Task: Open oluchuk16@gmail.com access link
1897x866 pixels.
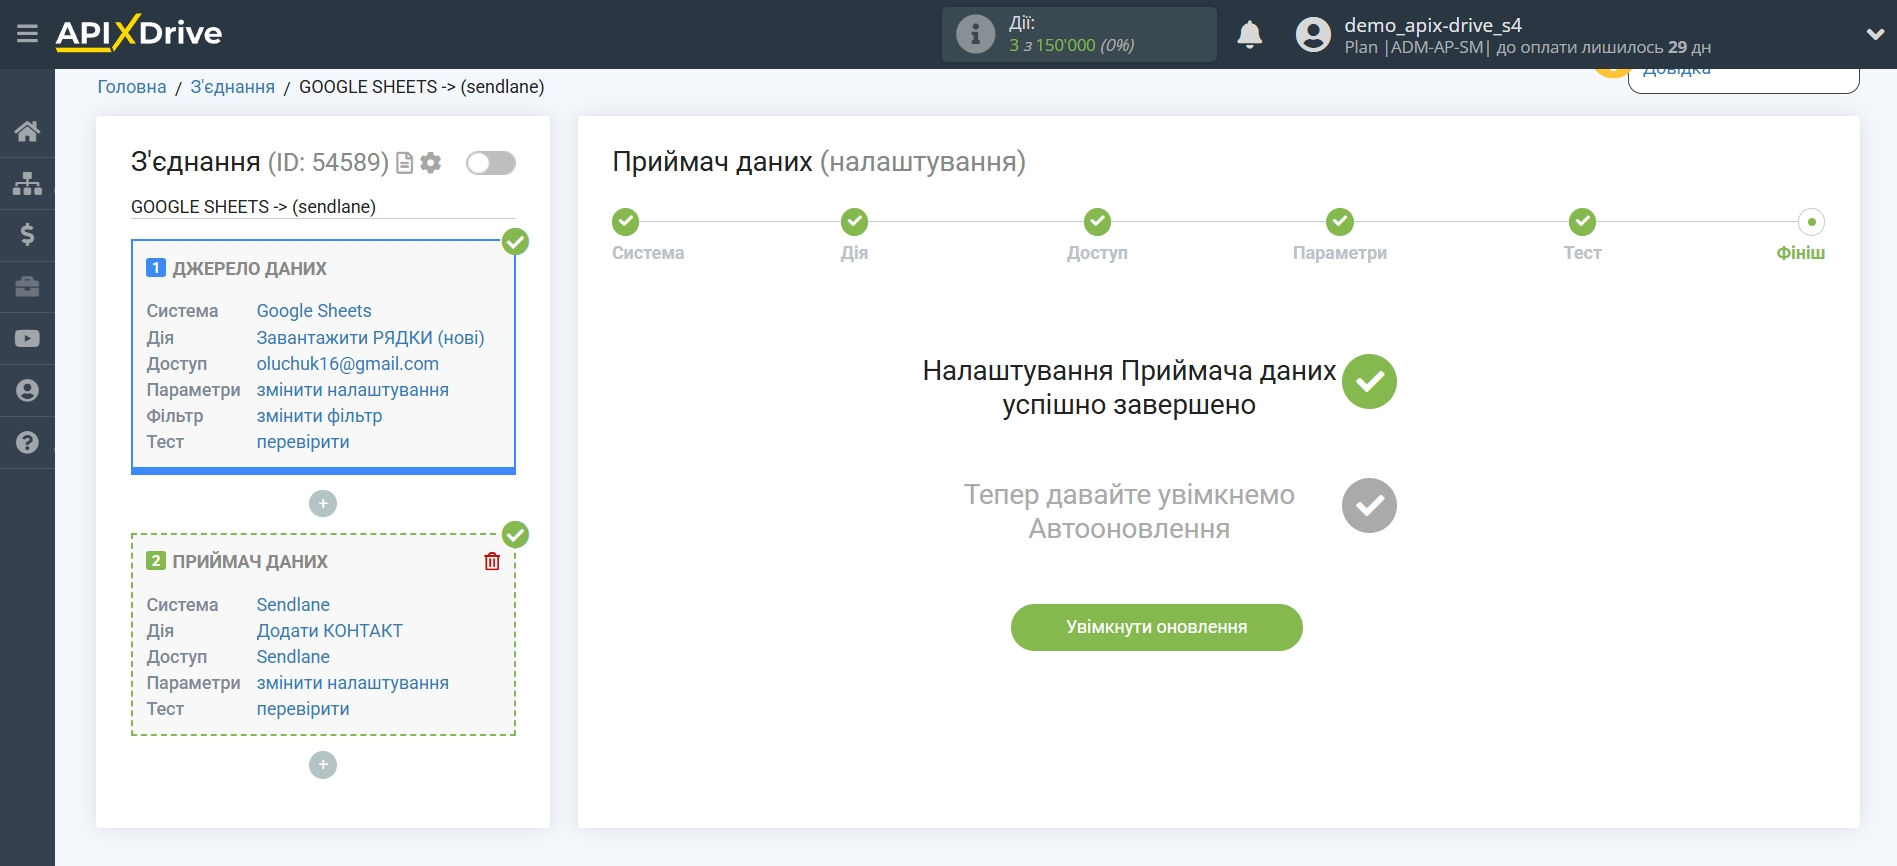Action: 348,364
